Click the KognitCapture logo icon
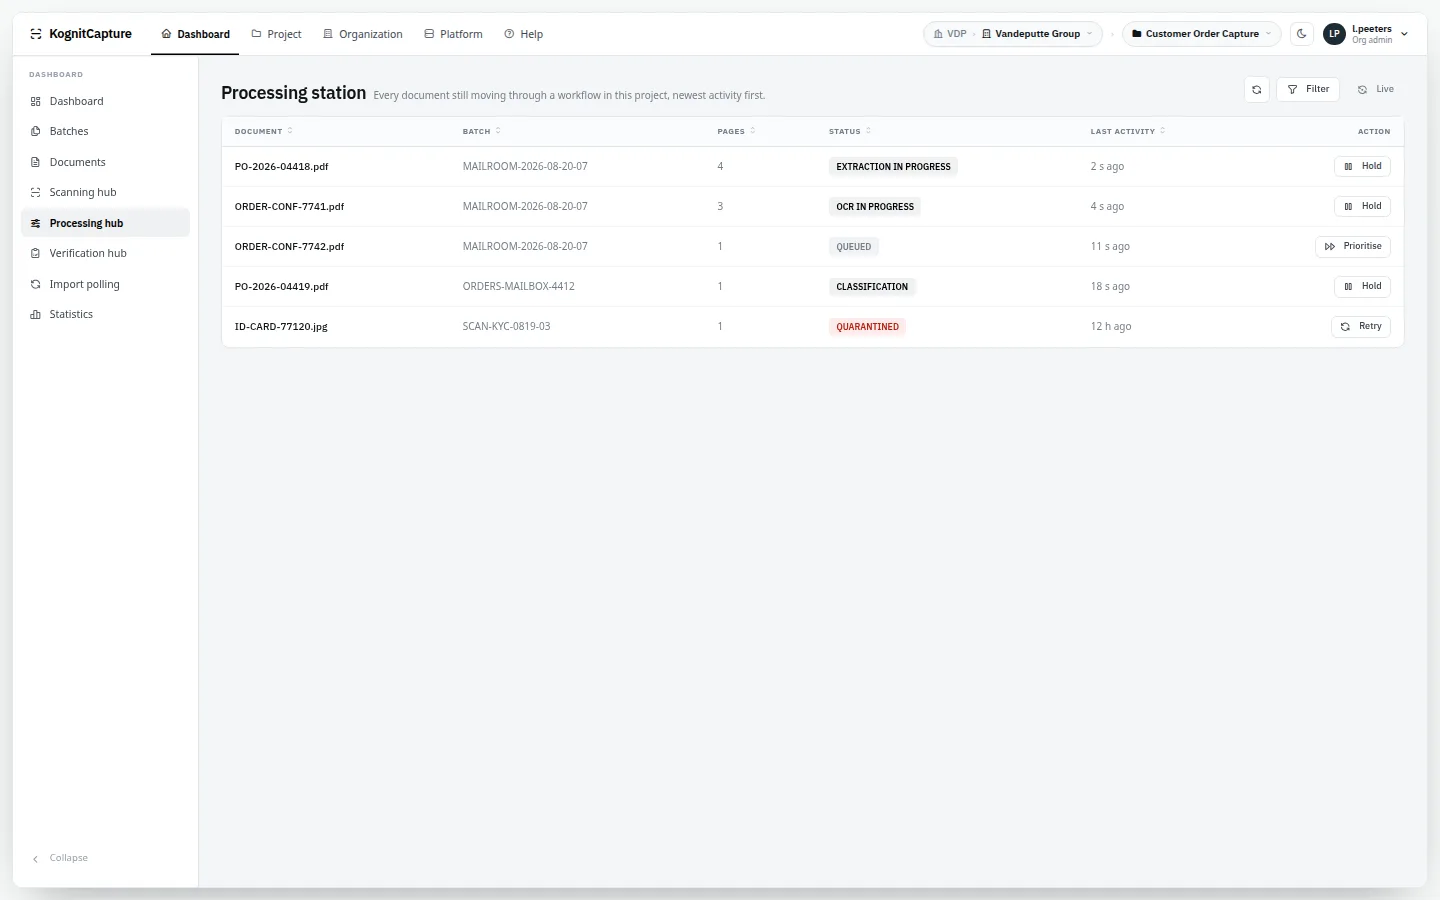1440x900 pixels. click(x=36, y=34)
